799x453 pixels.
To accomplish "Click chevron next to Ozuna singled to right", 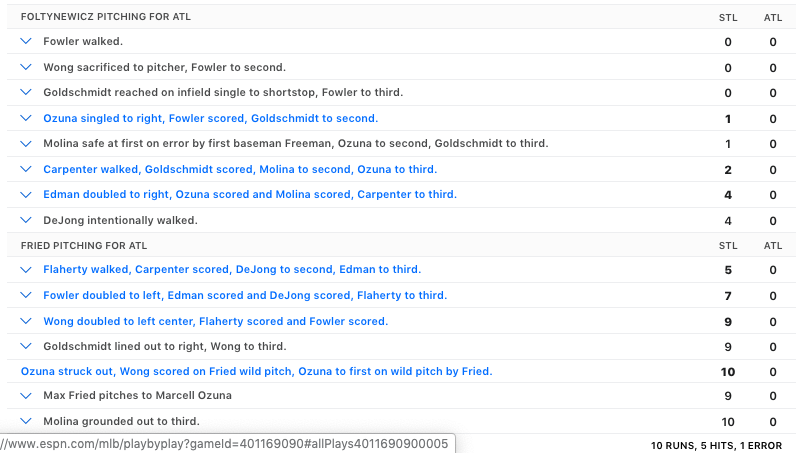I will 27,118.
